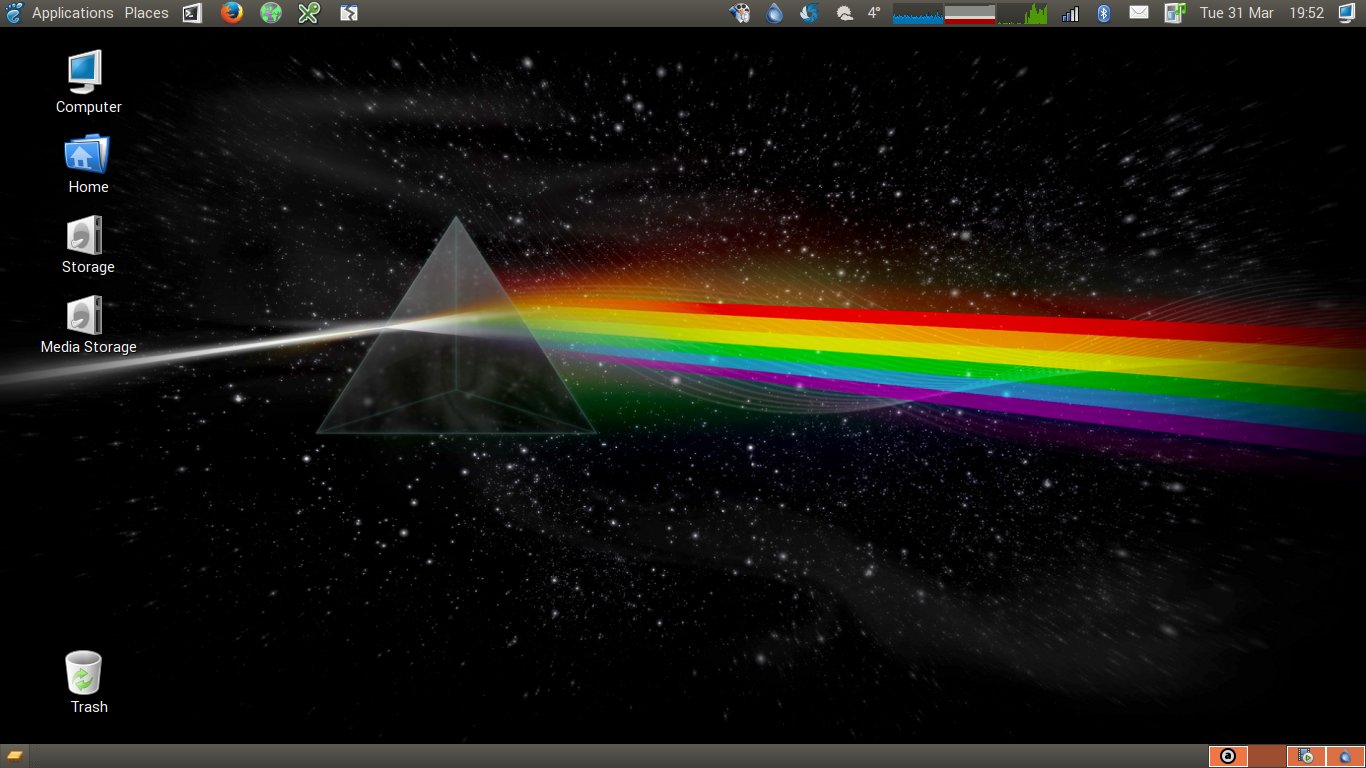Open the green keys launcher in panel
1366x768 pixels.
tap(309, 13)
